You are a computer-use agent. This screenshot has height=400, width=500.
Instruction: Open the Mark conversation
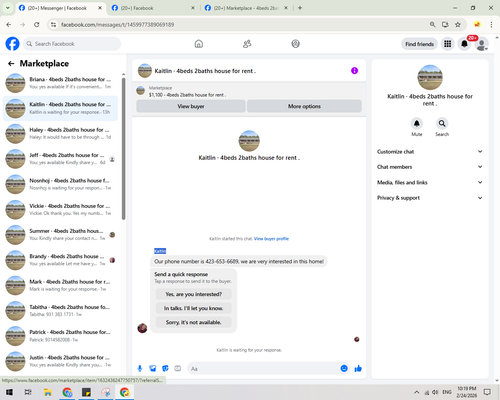60,285
